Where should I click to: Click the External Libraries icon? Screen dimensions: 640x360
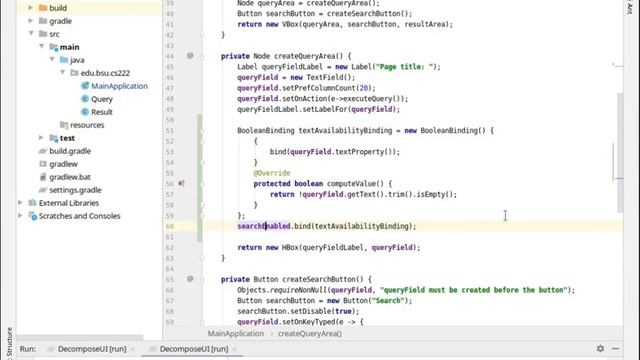click(32, 203)
